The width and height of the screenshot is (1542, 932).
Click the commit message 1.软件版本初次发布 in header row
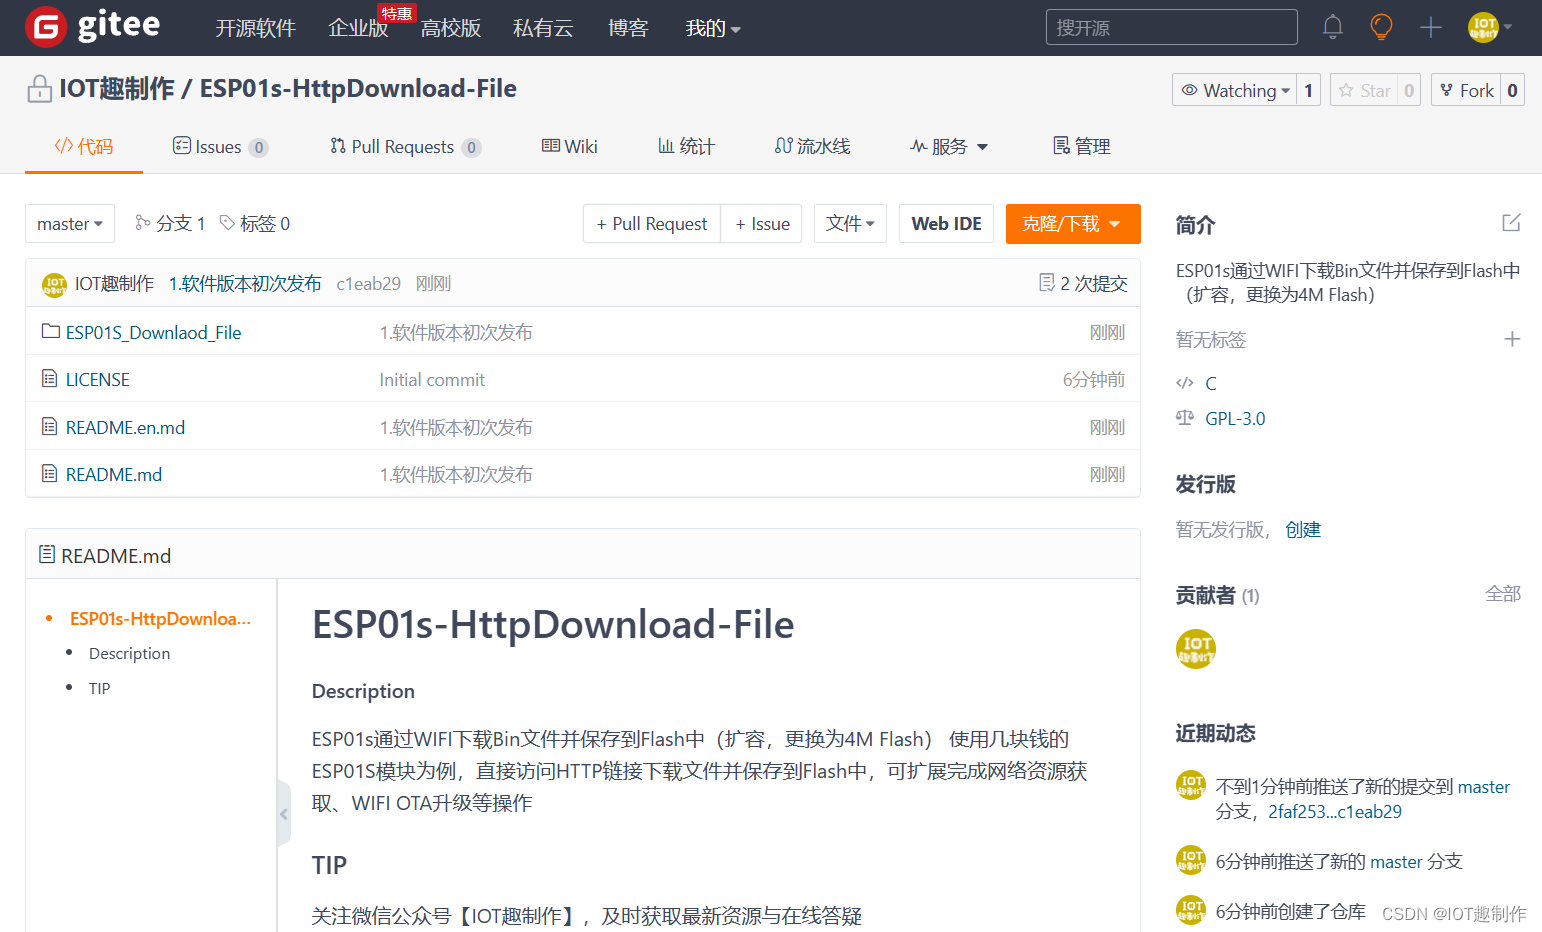(x=245, y=284)
